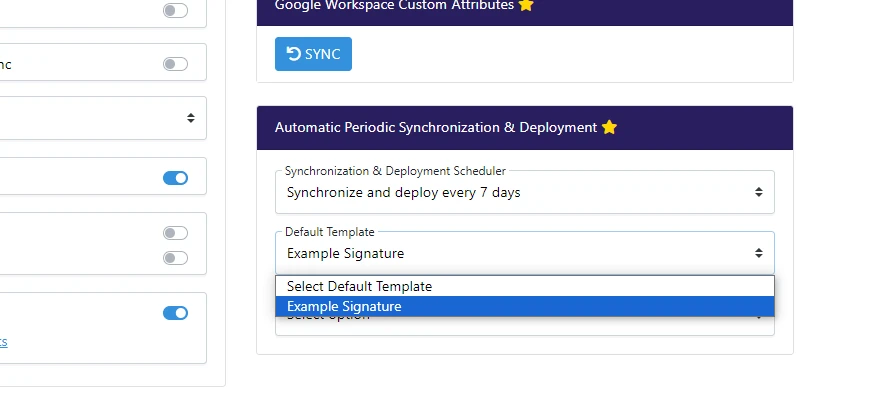This screenshot has height=393, width=880.
Task: Pick the highlighted "Example Signature" list option
Action: pos(525,307)
